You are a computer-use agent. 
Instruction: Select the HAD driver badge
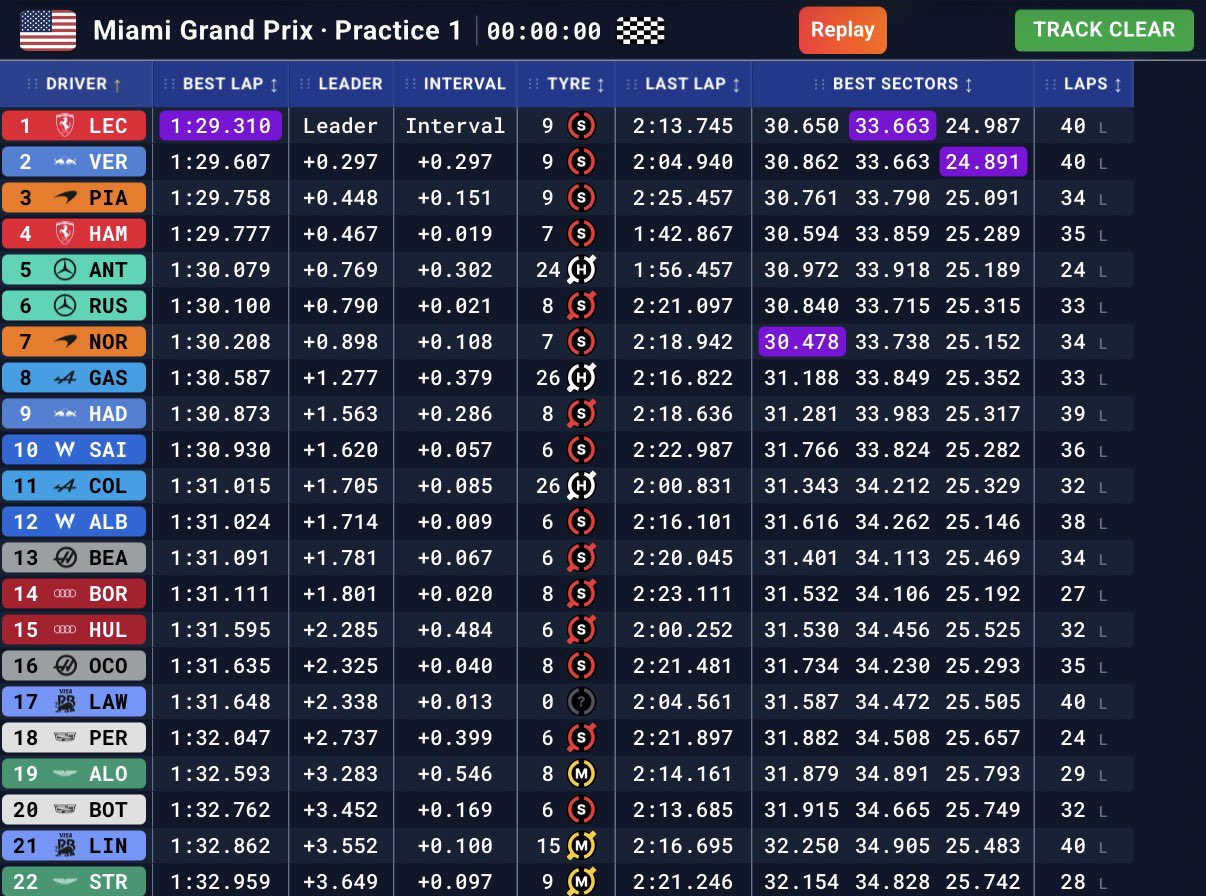(x=74, y=414)
